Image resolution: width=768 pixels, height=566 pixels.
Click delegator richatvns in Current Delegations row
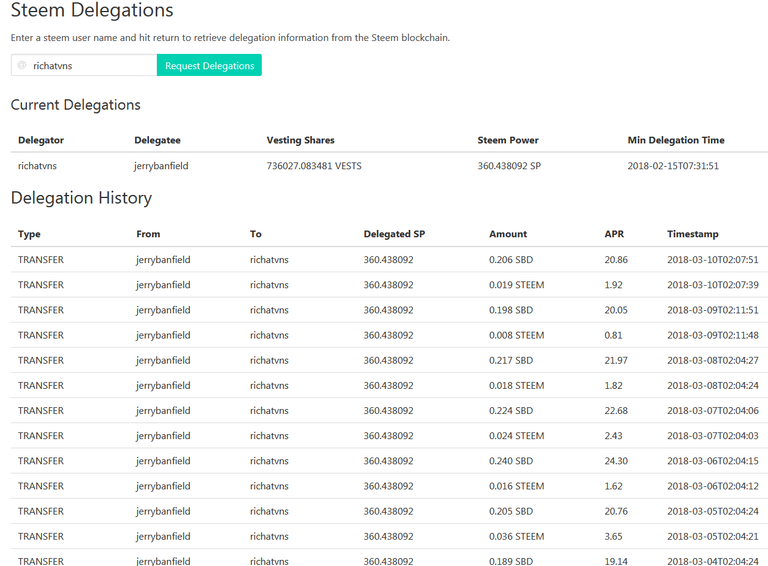coord(40,166)
